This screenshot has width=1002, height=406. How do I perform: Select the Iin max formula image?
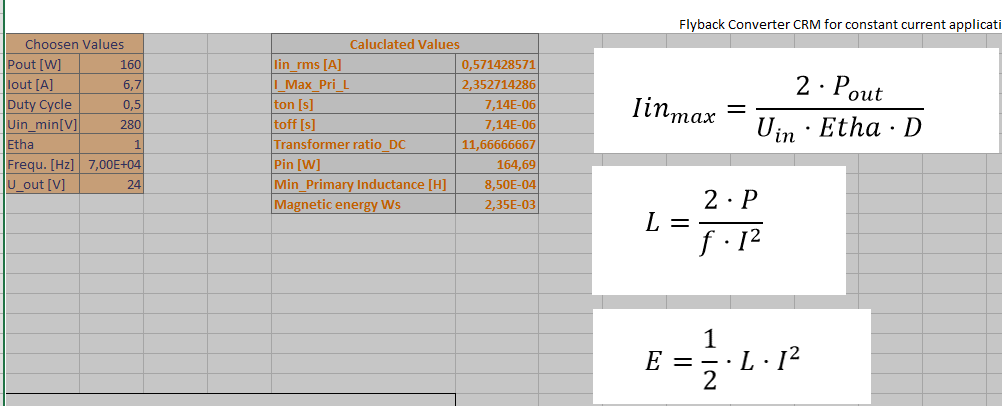(x=798, y=100)
